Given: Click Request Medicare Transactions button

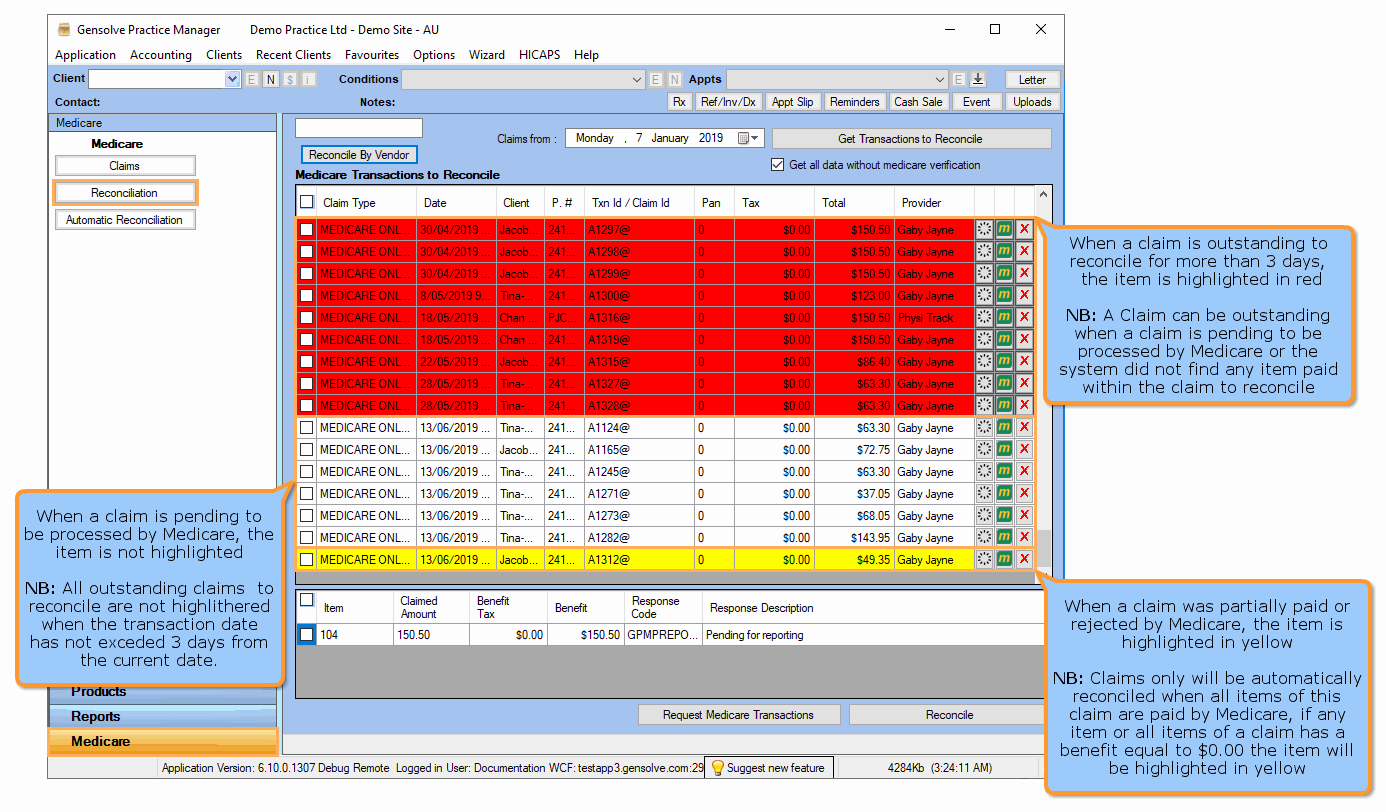Looking at the screenshot, I should click(738, 715).
